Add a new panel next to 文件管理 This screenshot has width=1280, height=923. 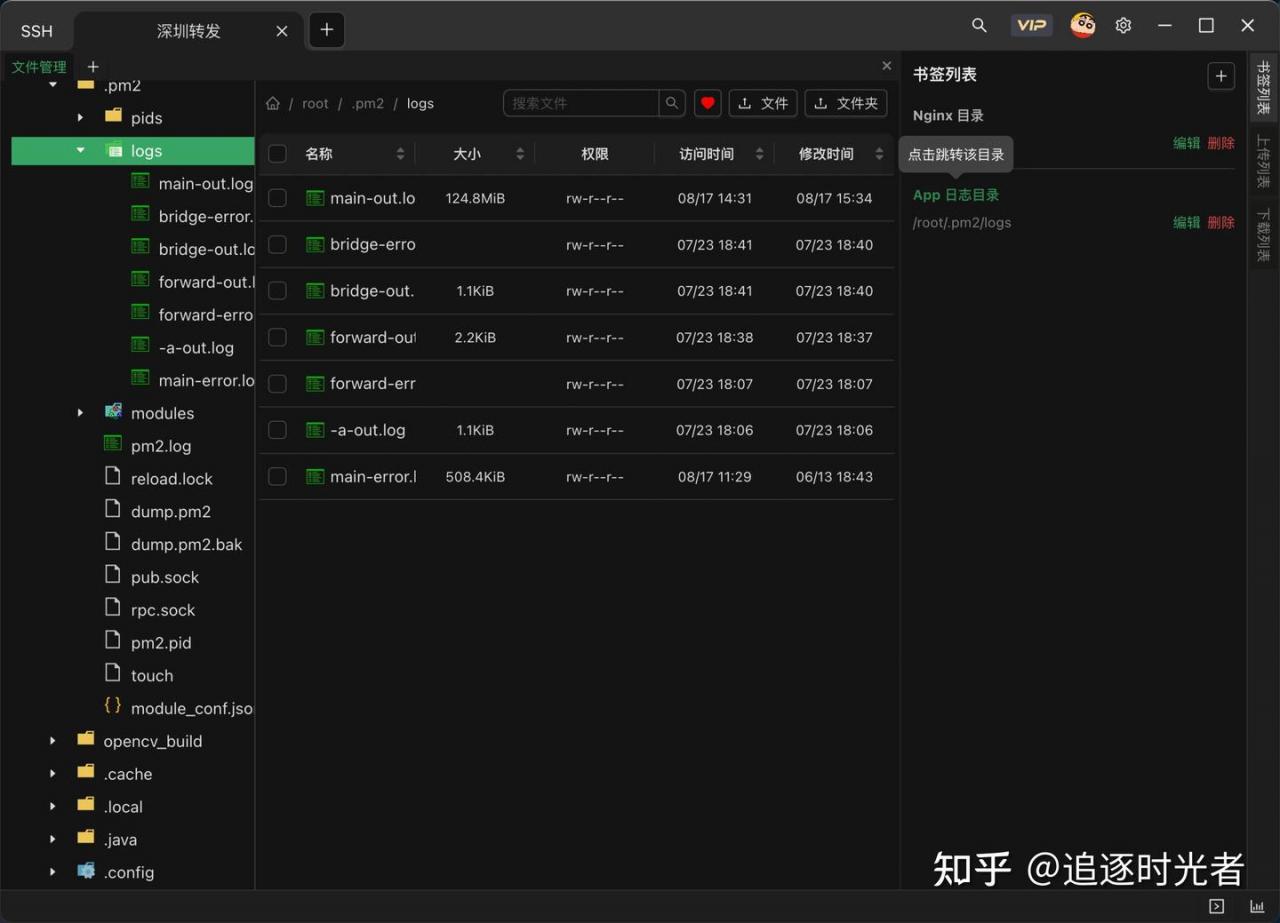pyautogui.click(x=93, y=67)
